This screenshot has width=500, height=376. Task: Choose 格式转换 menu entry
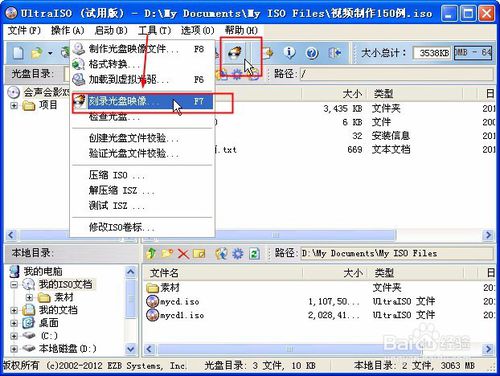(x=143, y=64)
